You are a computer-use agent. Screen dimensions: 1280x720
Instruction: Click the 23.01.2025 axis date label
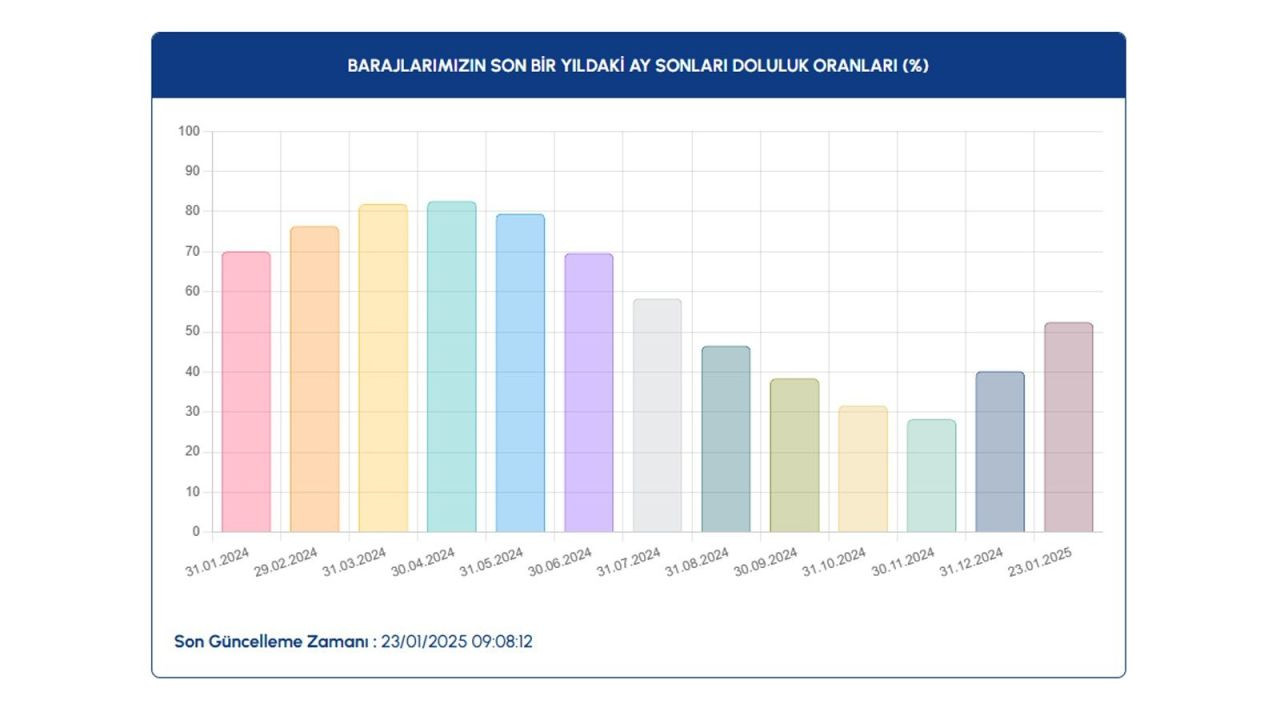[1040, 563]
